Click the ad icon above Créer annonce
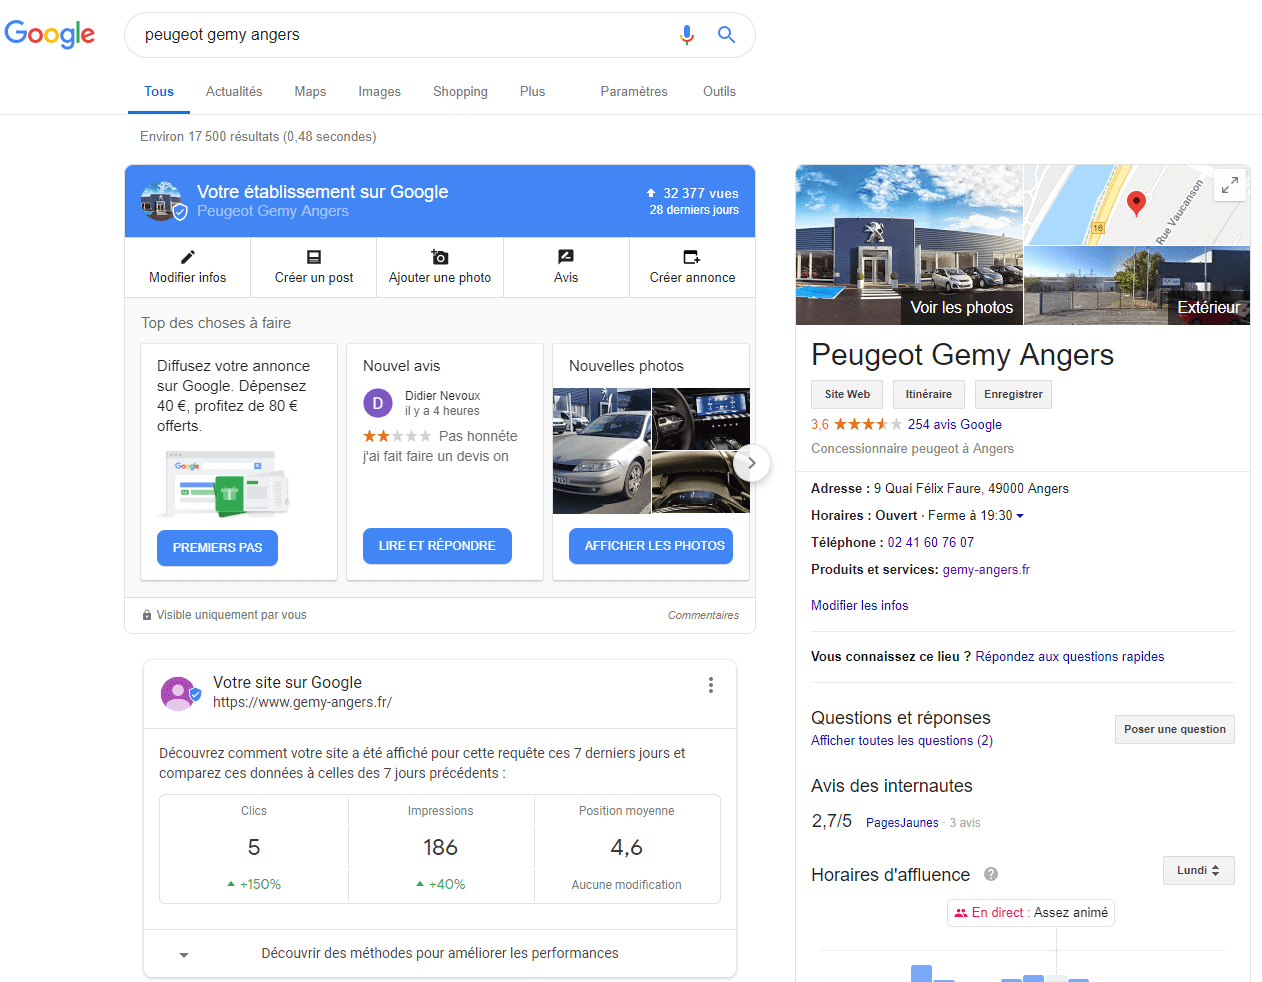The height and width of the screenshot is (982, 1262). point(692,257)
